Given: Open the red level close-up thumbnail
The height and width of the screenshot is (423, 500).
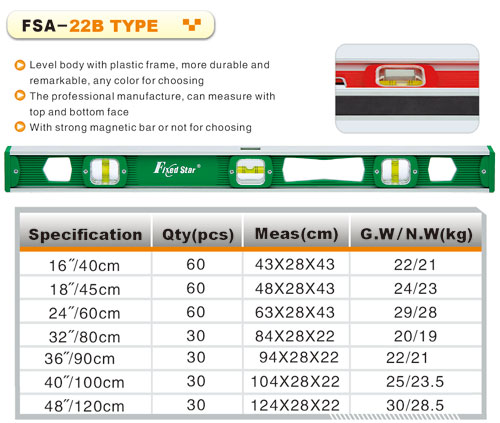Looking at the screenshot, I should (x=407, y=89).
